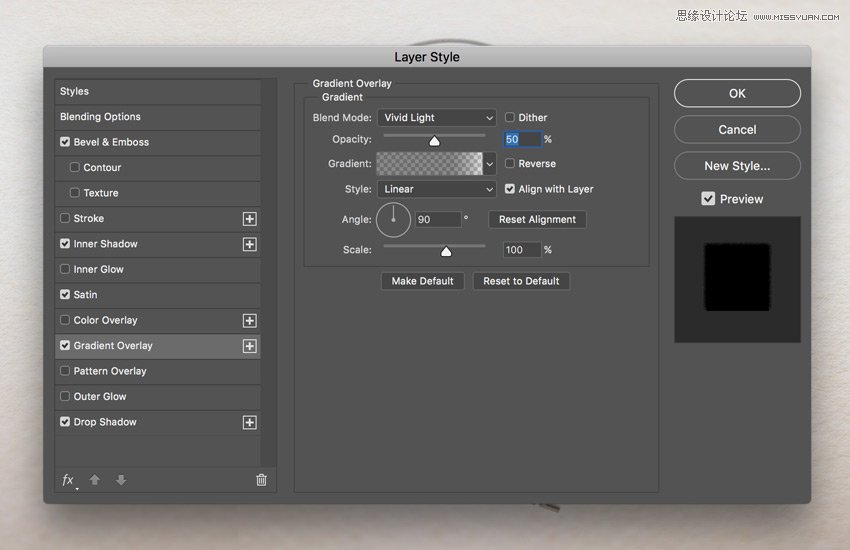
Task: Select Blending Options in the styles list
Action: (100, 117)
